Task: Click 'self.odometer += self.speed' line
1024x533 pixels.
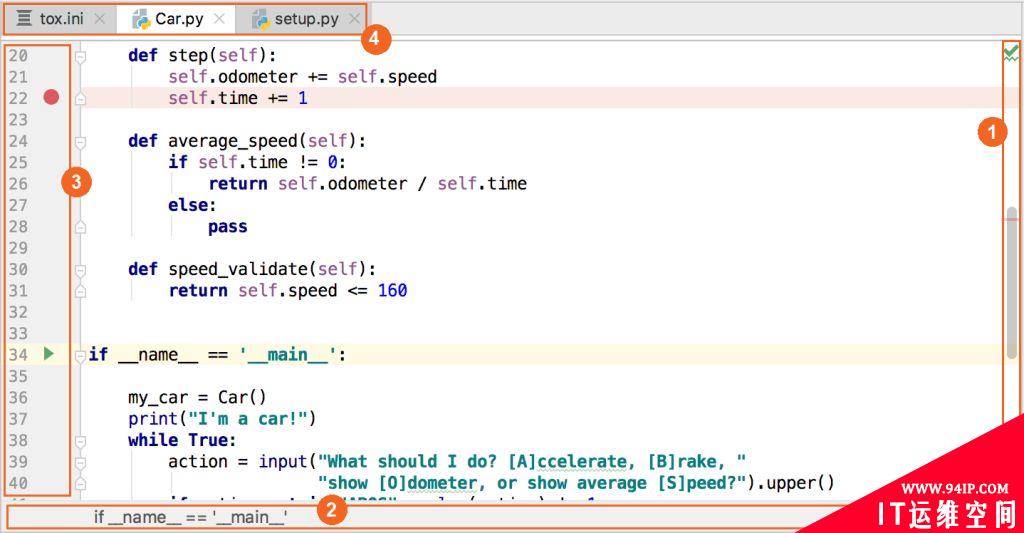Action: 302,77
